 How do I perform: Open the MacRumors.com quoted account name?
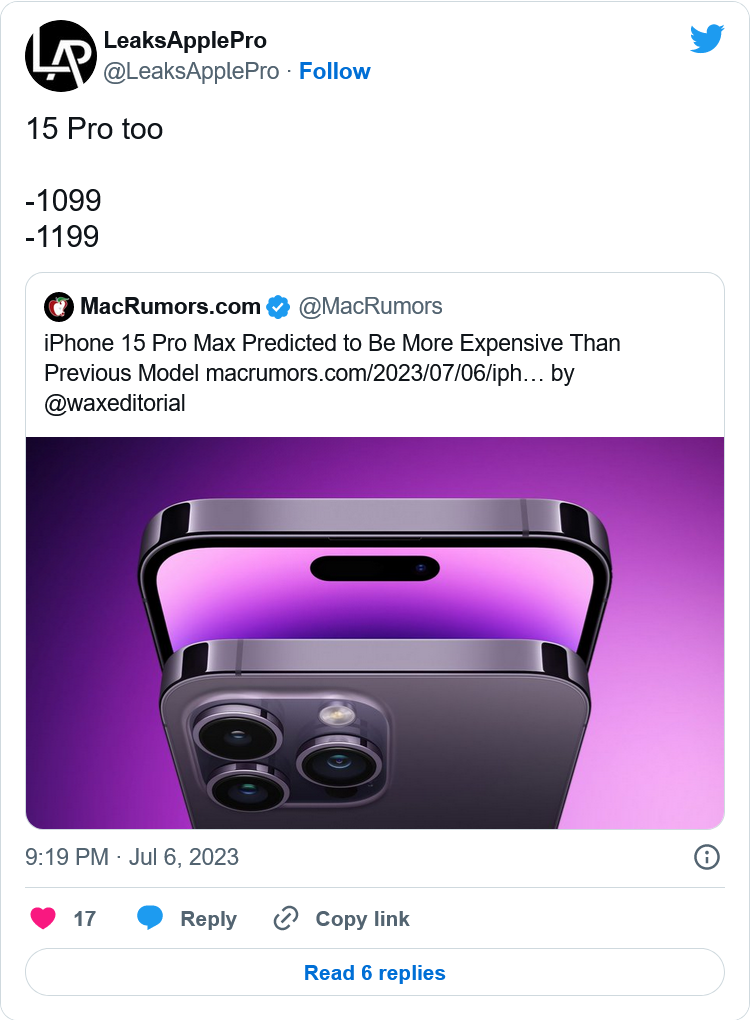click(170, 306)
